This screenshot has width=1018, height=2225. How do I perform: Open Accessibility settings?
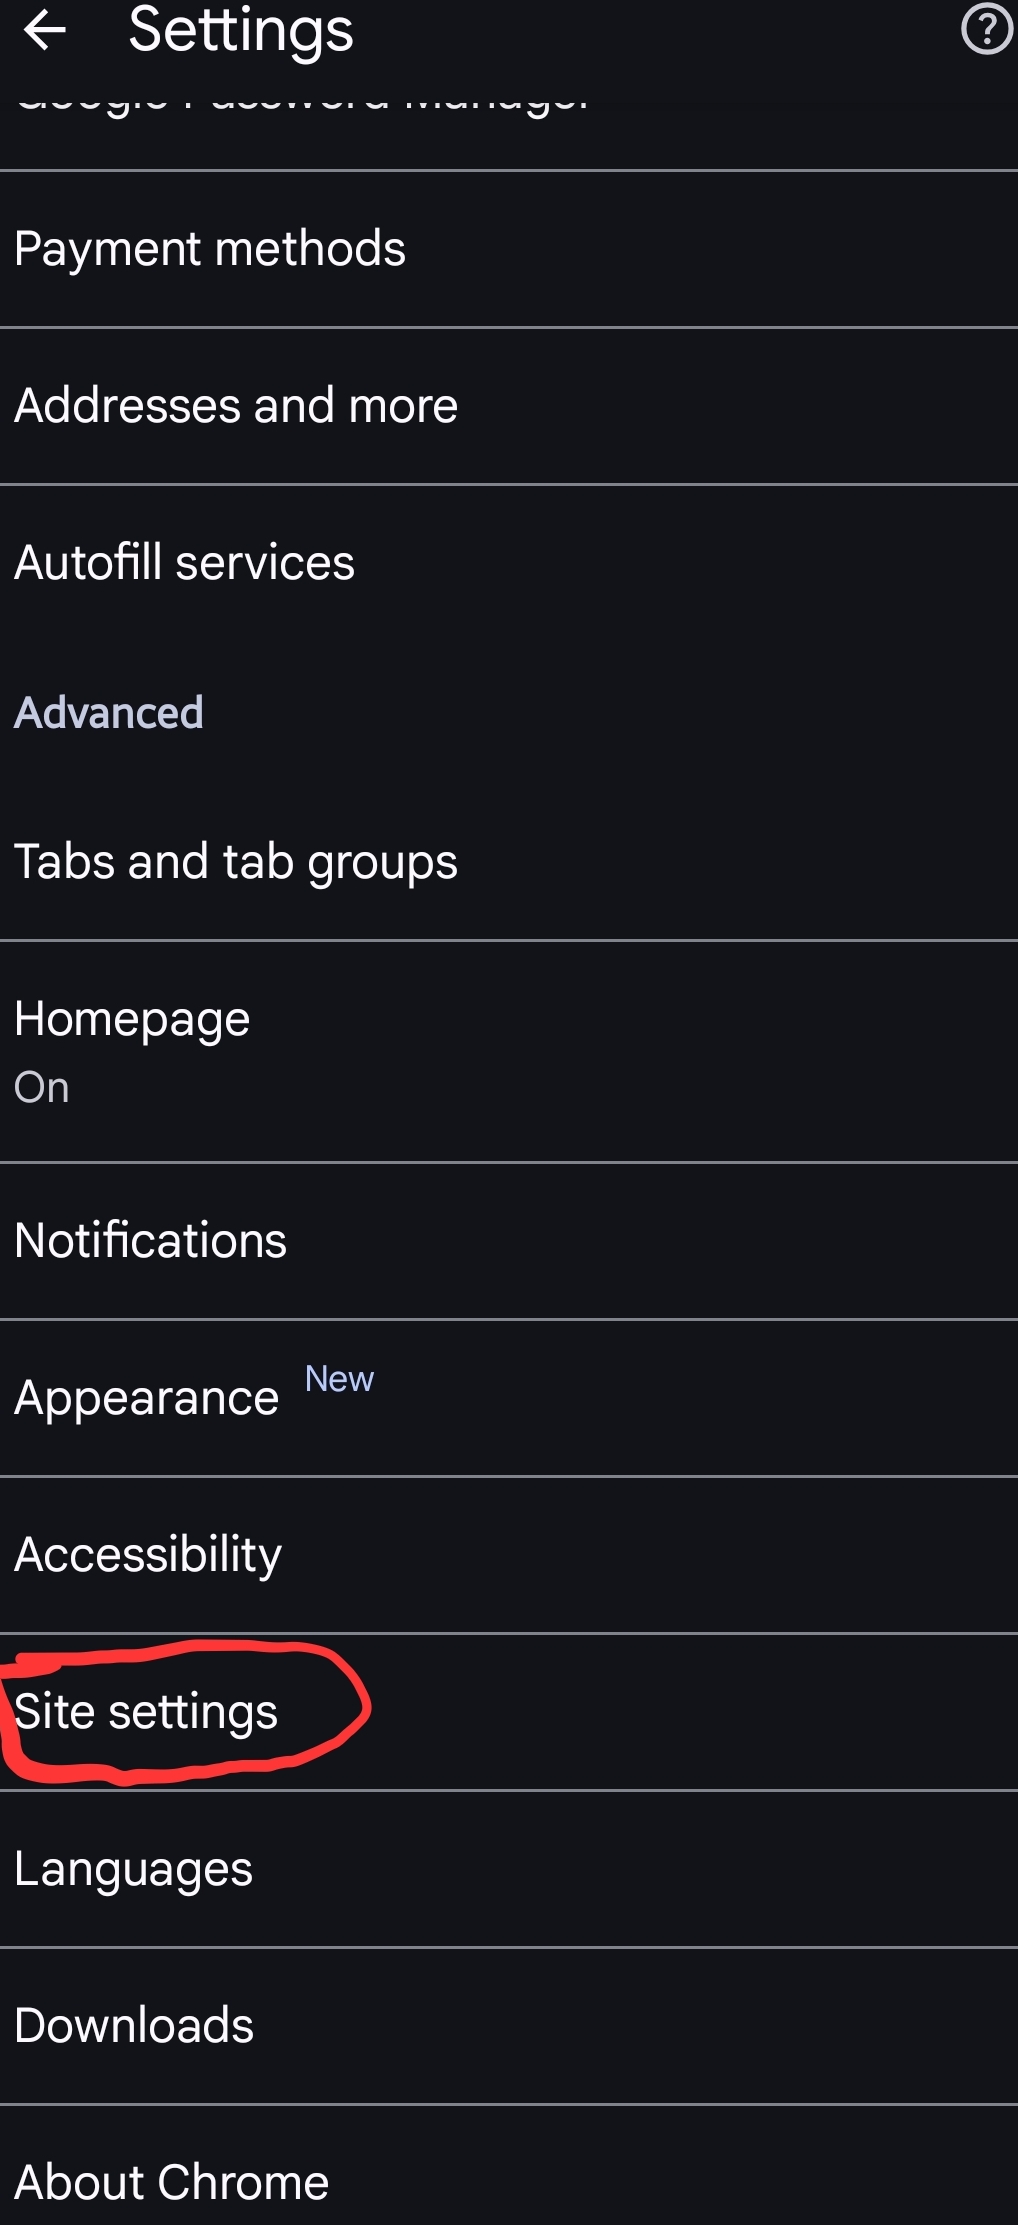pyautogui.click(x=148, y=1555)
